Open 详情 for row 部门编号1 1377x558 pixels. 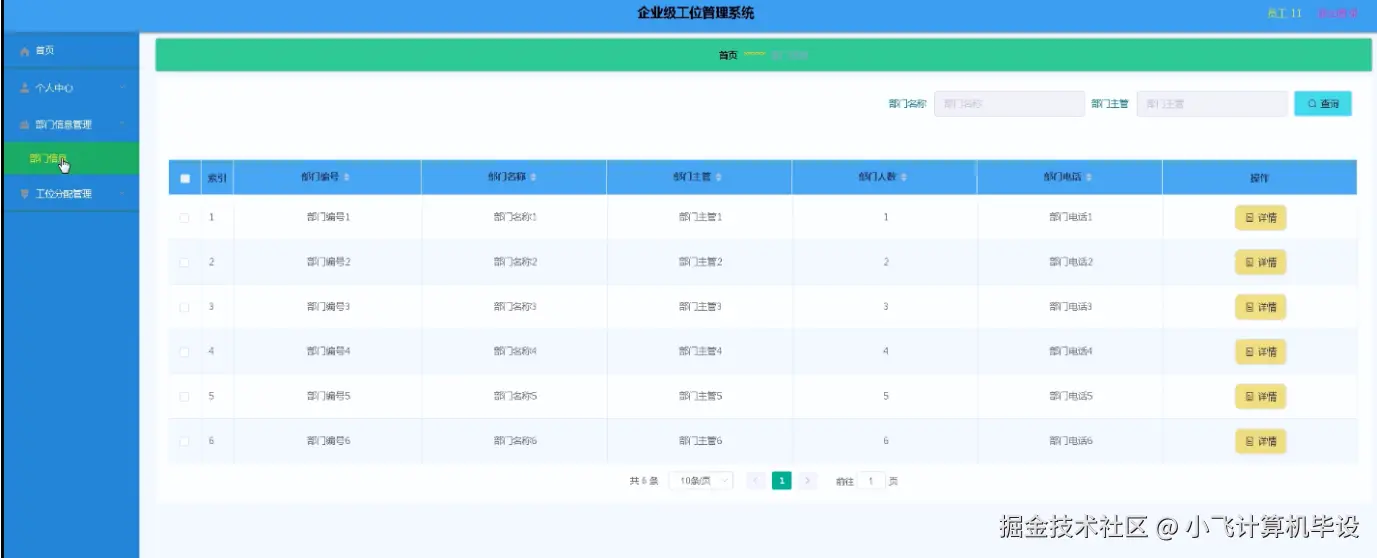(x=1260, y=217)
